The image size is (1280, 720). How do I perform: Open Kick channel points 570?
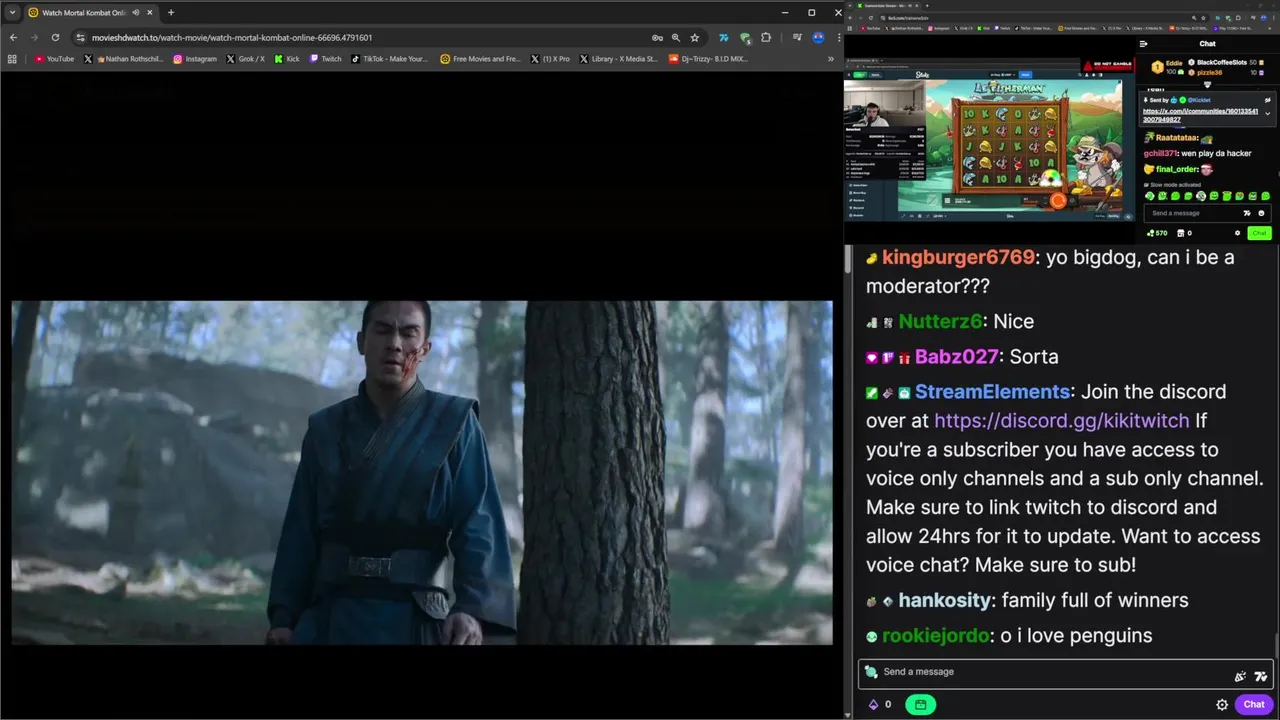click(1156, 233)
